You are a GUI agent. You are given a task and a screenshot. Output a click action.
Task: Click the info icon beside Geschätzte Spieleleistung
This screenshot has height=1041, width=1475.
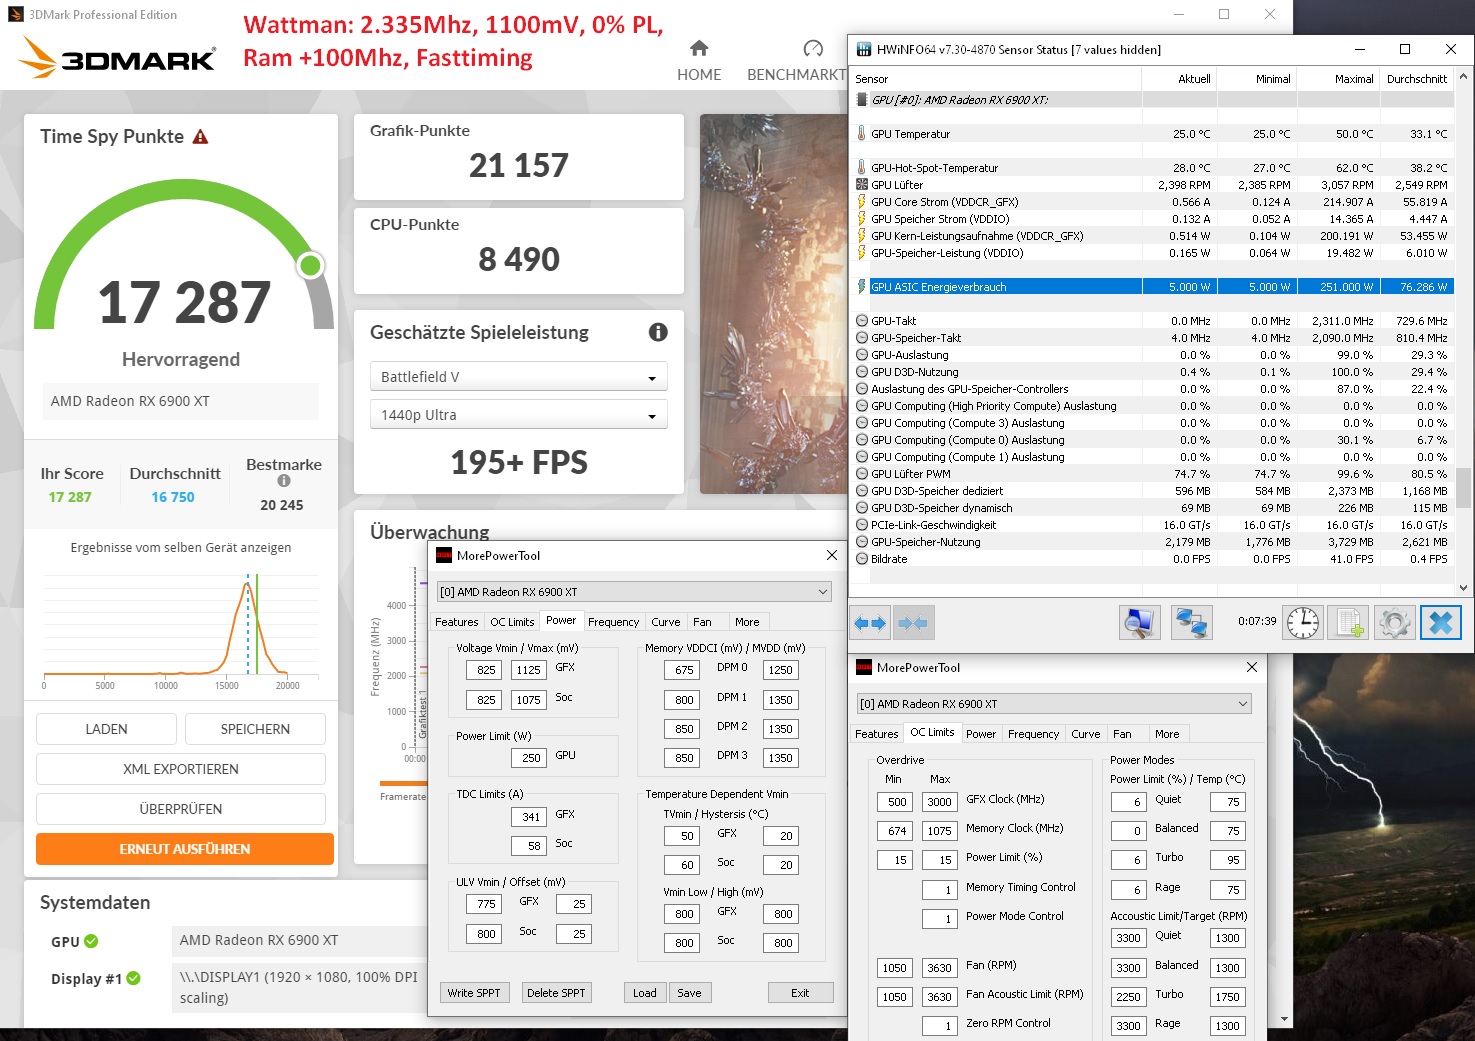point(658,332)
